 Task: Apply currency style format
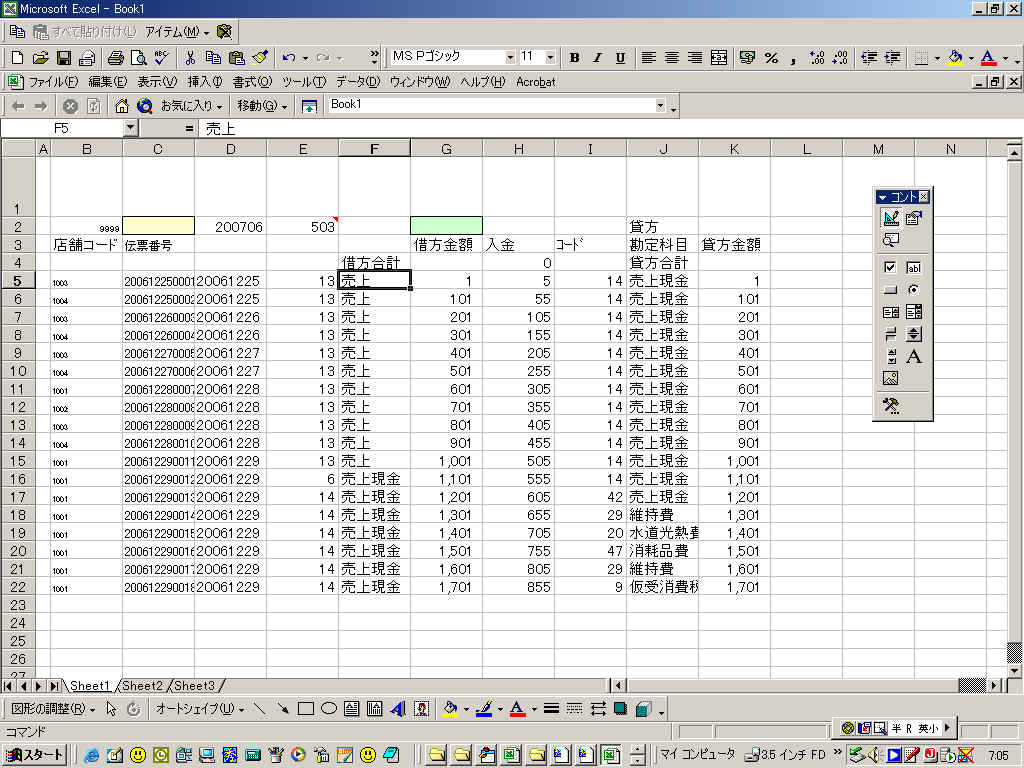point(747,57)
